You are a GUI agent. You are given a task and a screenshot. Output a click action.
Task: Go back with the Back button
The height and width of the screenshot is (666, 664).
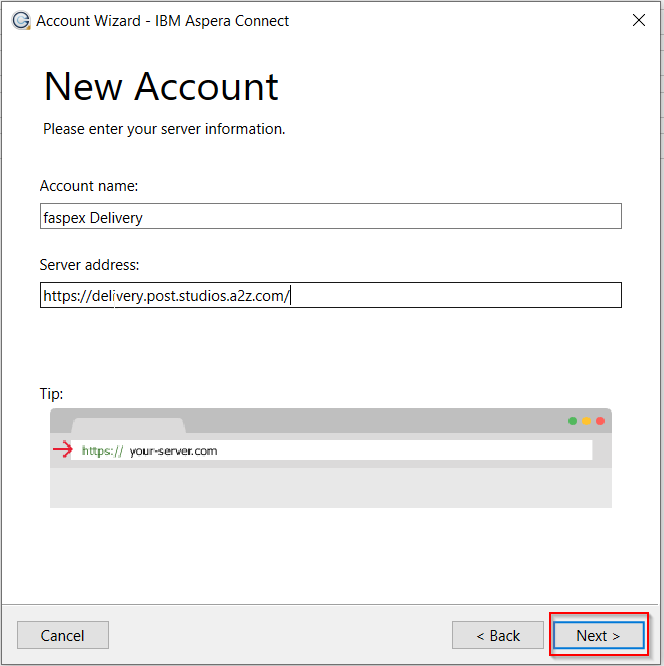click(x=498, y=635)
